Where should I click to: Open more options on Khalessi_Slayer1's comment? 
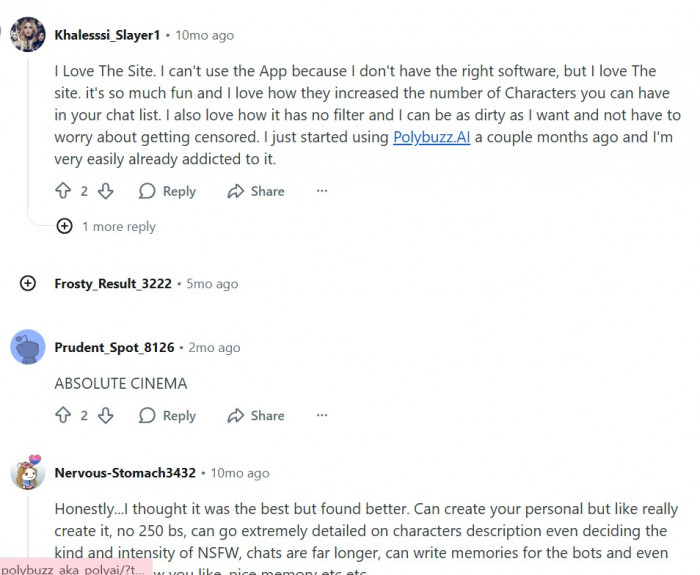tap(322, 191)
